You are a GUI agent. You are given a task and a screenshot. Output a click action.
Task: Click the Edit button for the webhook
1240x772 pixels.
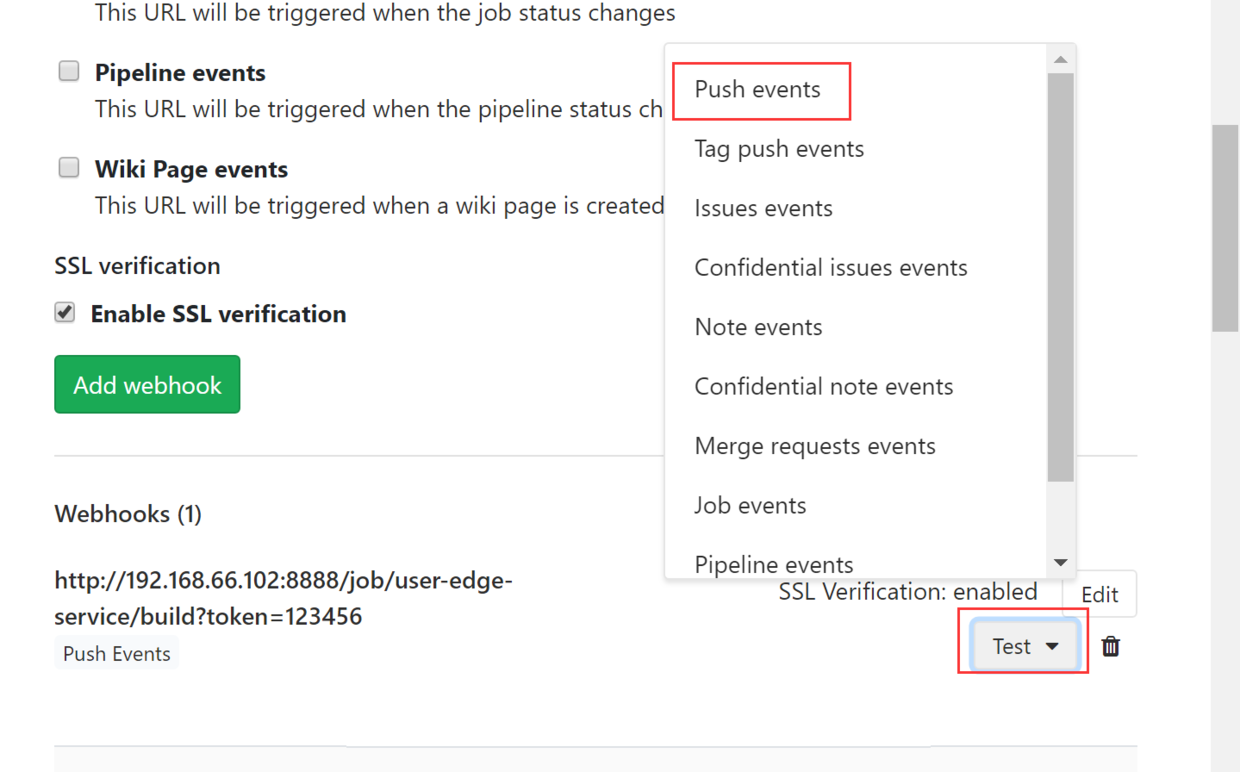(x=1100, y=593)
